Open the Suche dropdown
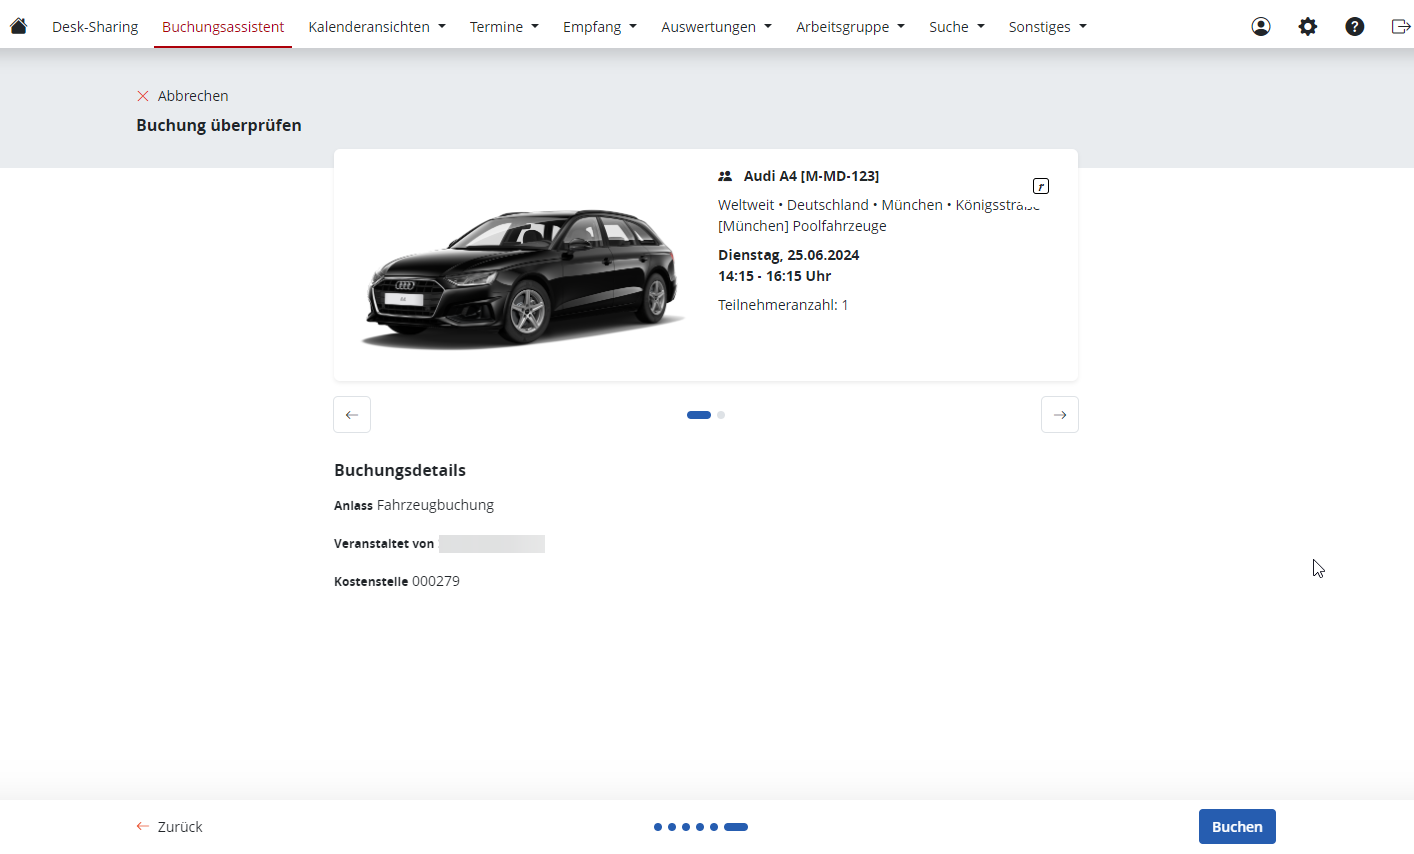The height and width of the screenshot is (854, 1414). (x=957, y=27)
